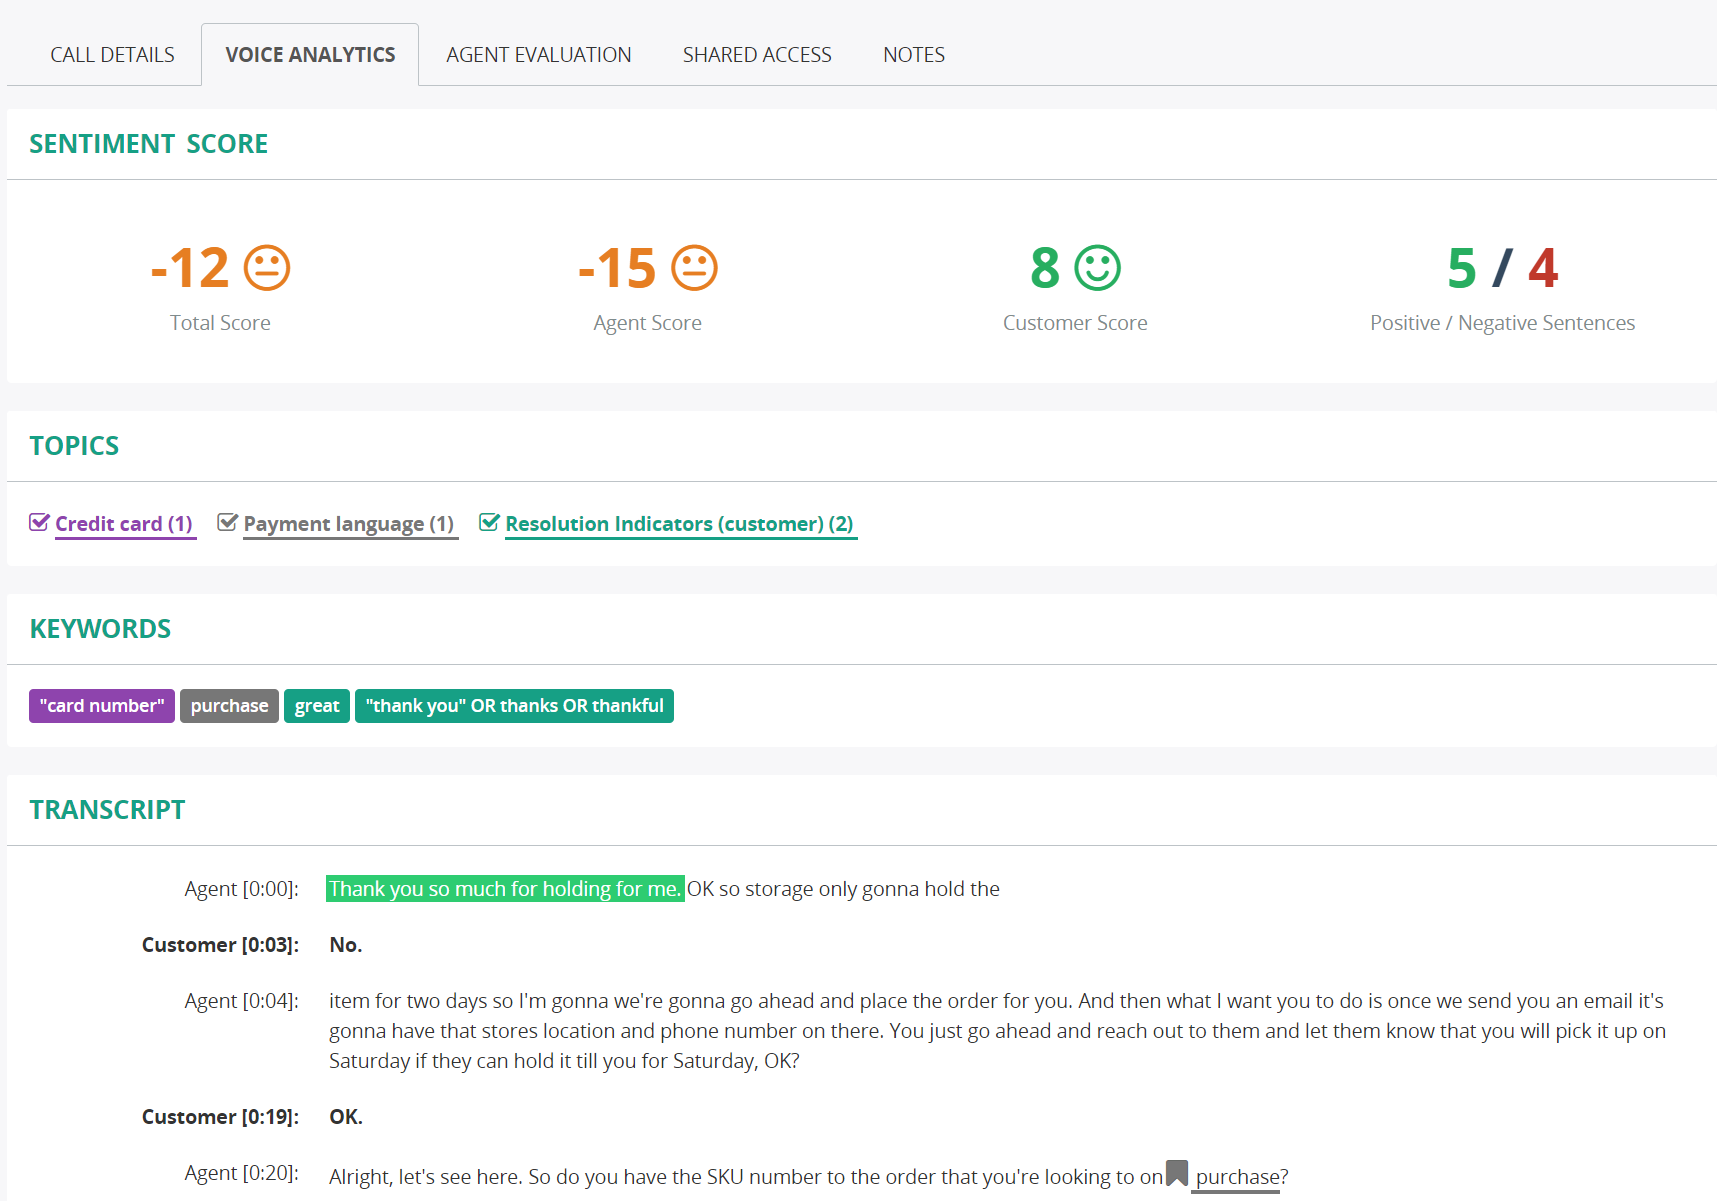Click the -15 Agent Score value
This screenshot has height=1201, width=1717.
617,268
